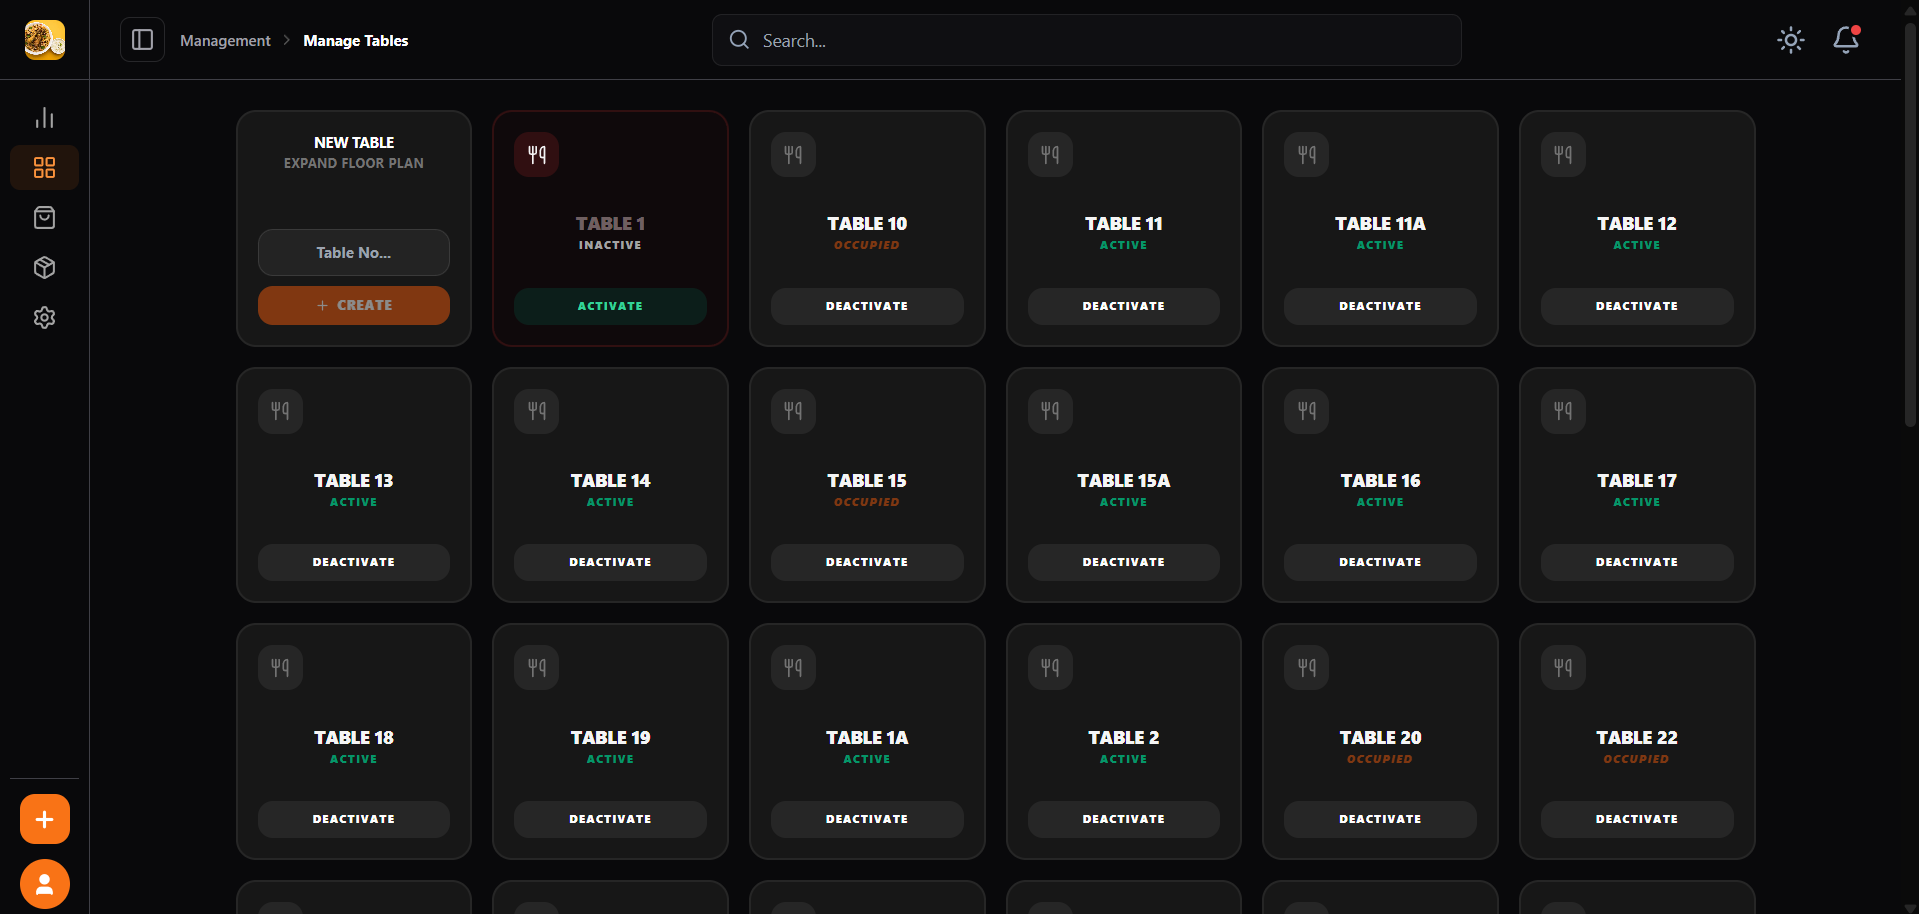The image size is (1919, 914).
Task: Deactivate Table 13
Action: point(354,562)
